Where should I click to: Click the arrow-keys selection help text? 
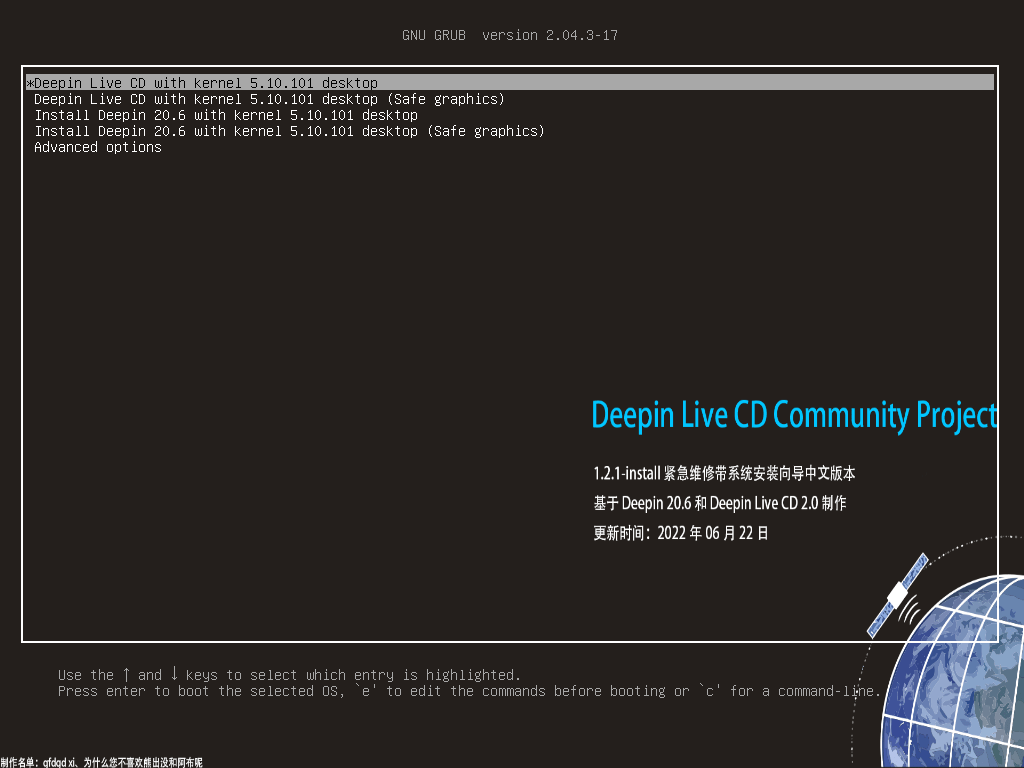tap(290, 674)
